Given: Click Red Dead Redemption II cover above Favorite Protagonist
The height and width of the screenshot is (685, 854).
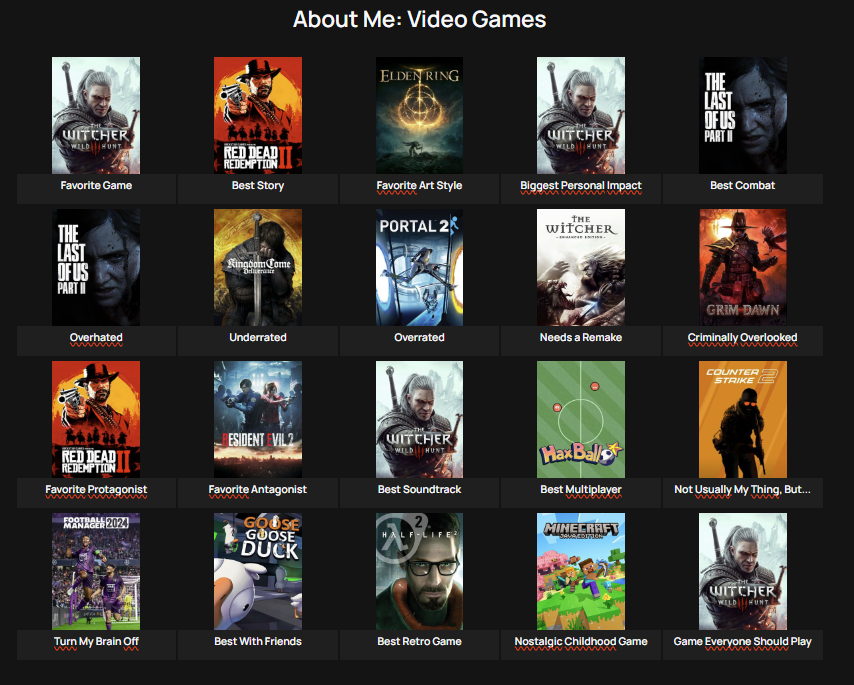Looking at the screenshot, I should (x=96, y=419).
